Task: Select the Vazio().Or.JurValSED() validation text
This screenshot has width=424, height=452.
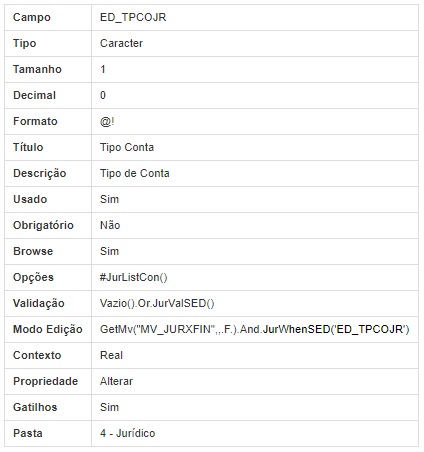Action: point(157,303)
